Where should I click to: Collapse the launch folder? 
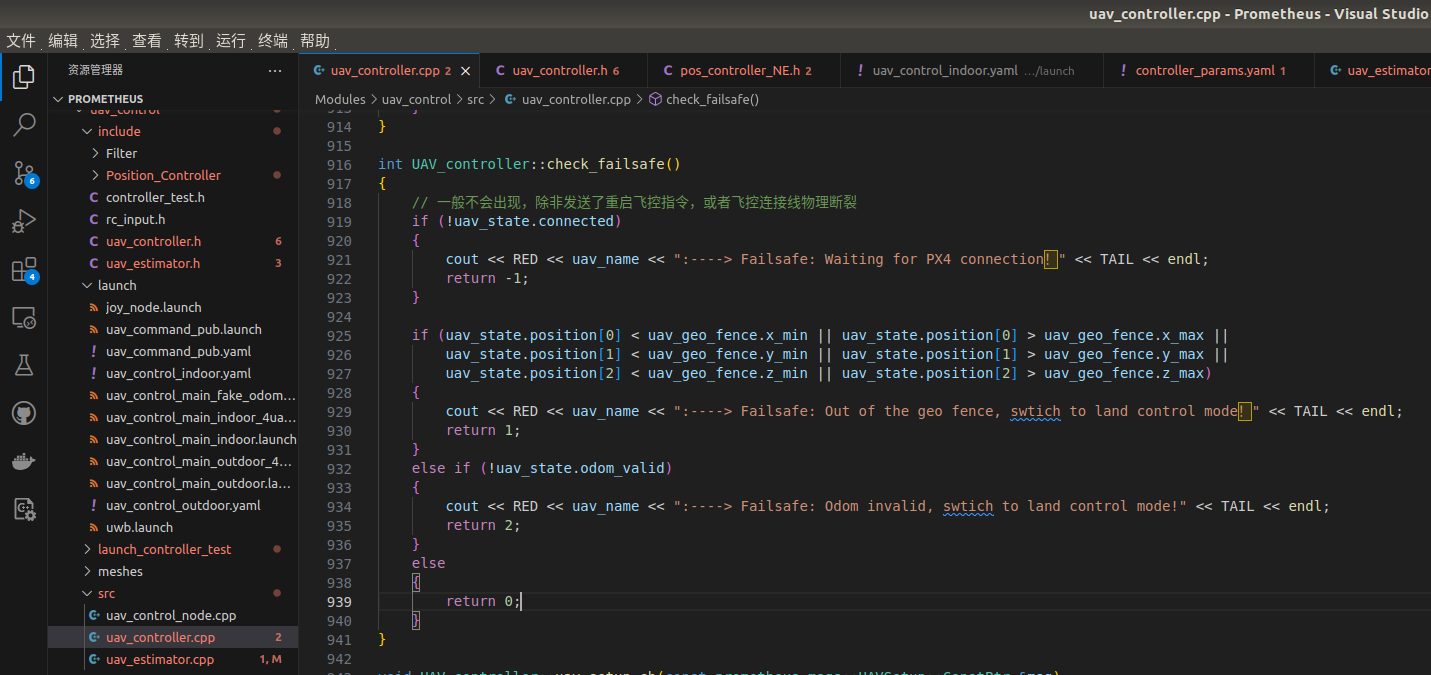point(173,285)
